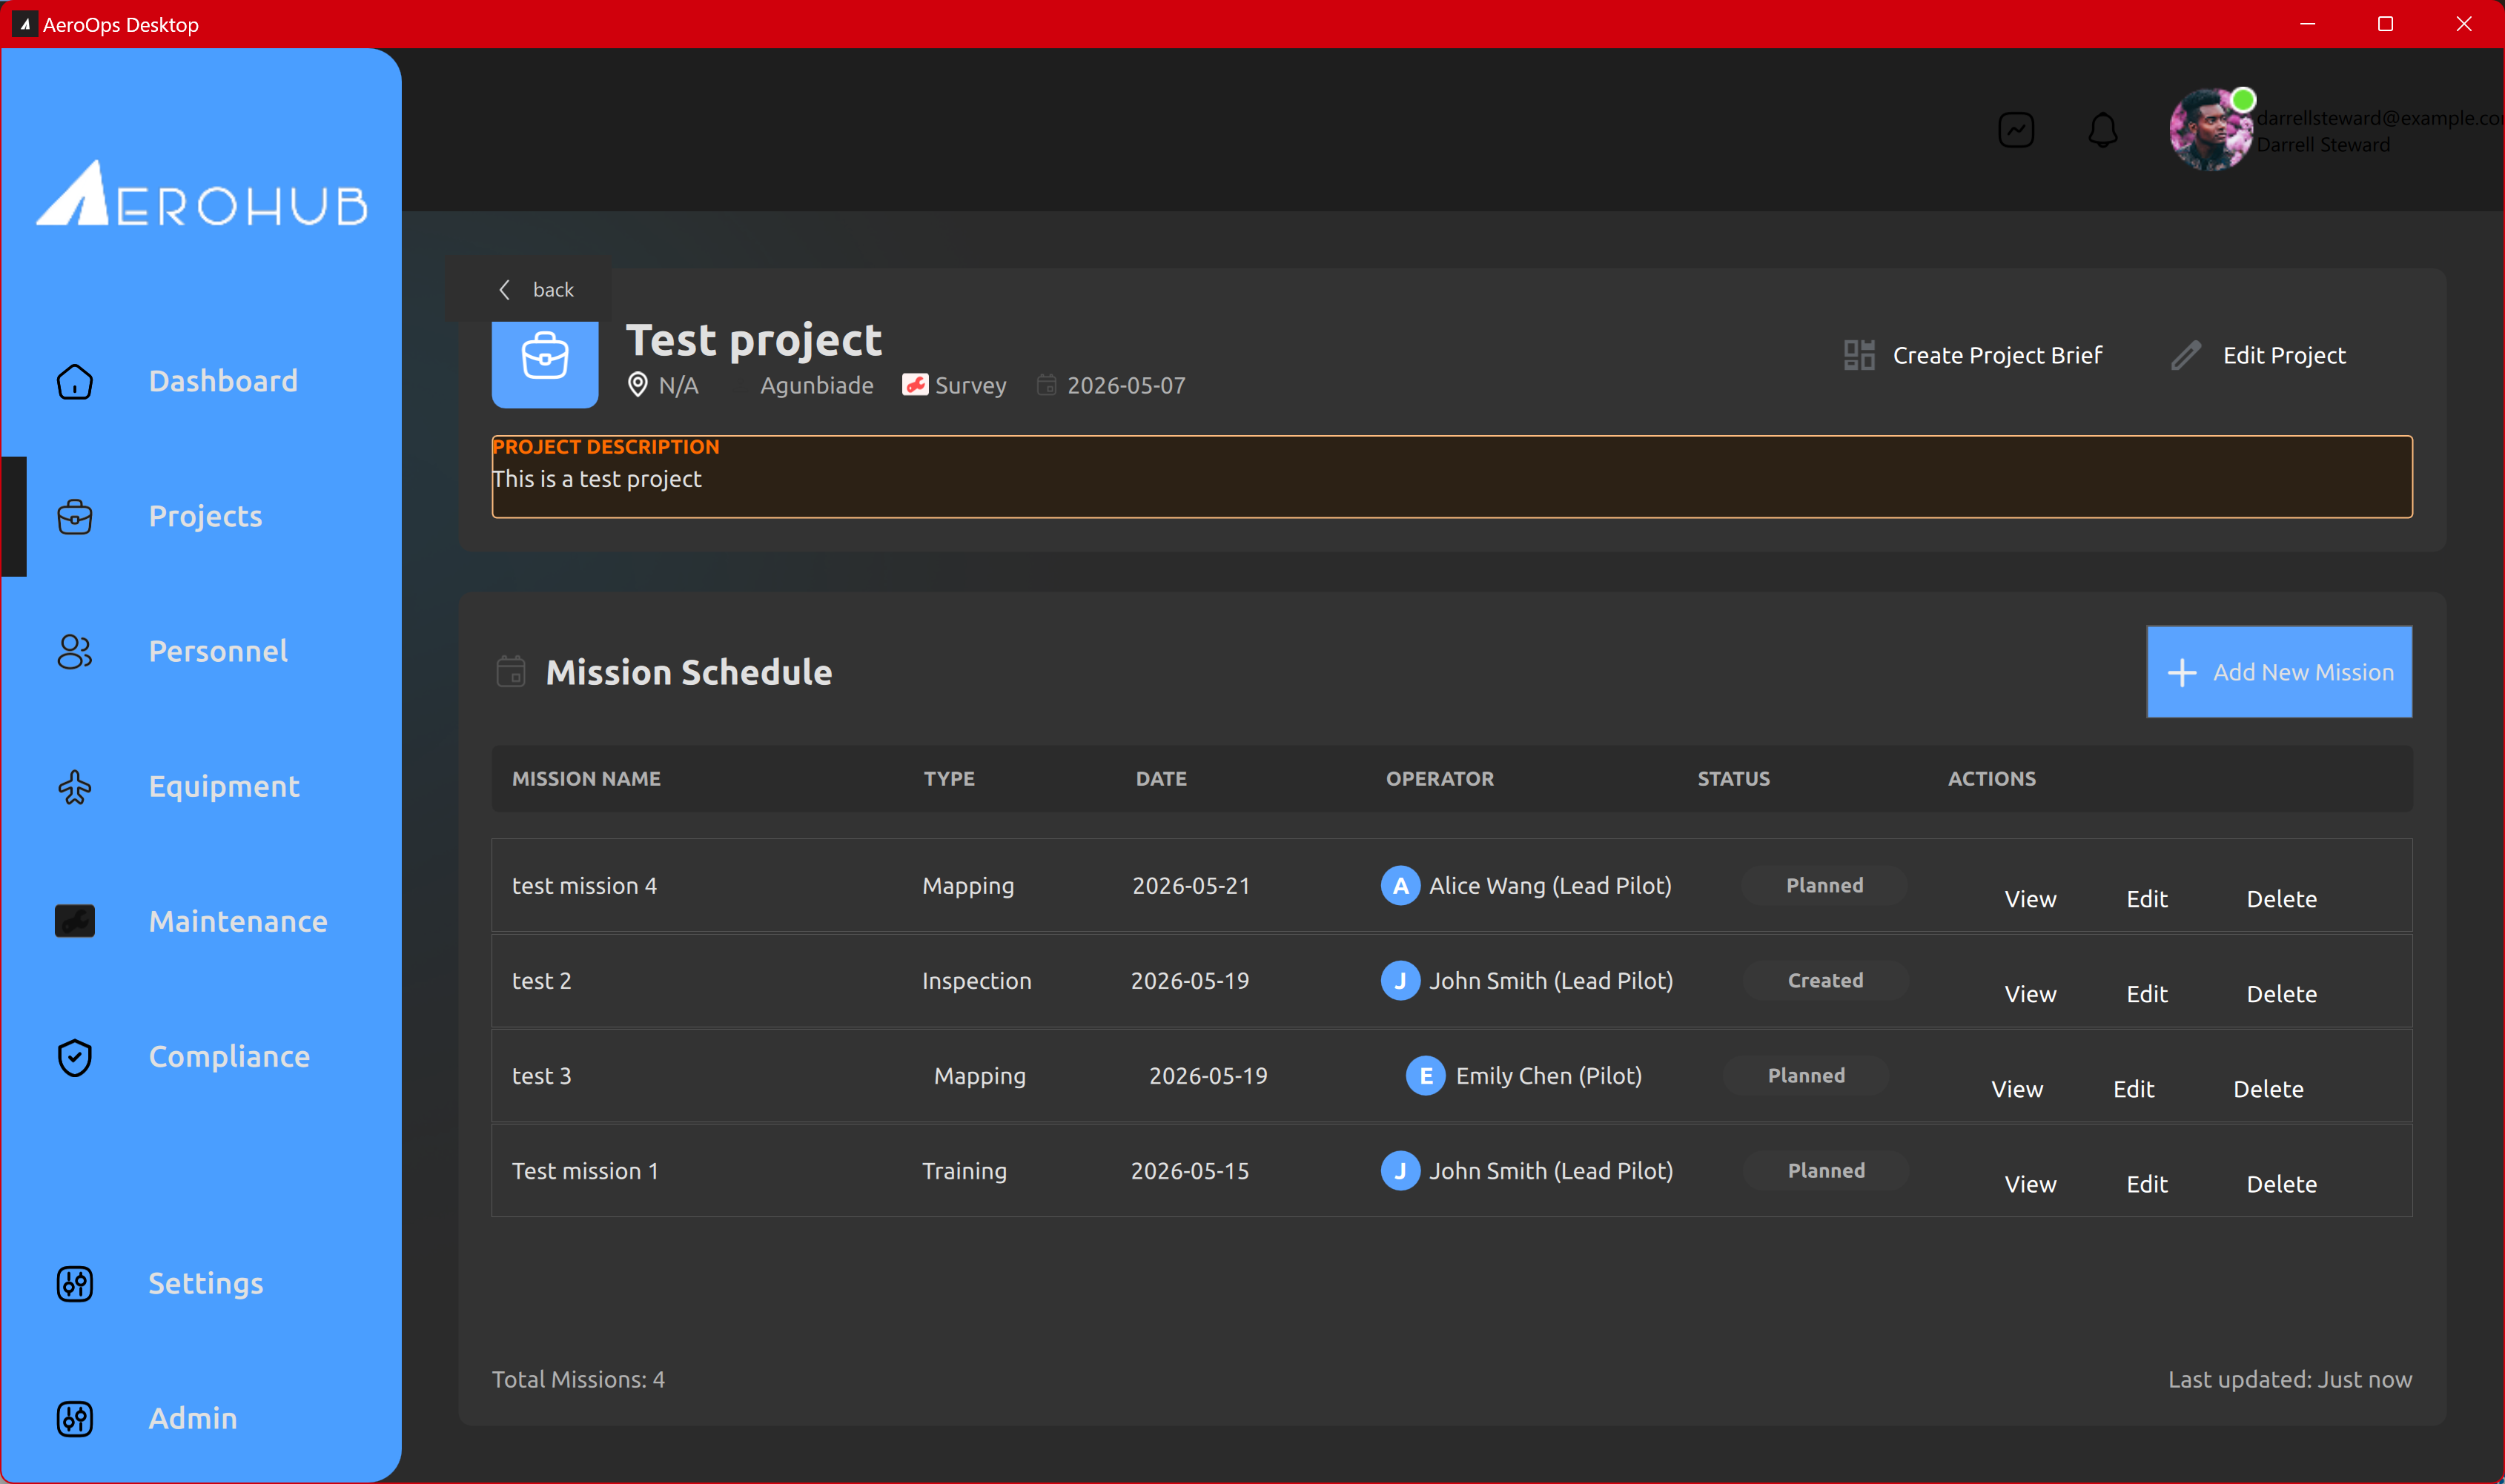Click the Mission Schedule calendar icon

pyautogui.click(x=511, y=672)
